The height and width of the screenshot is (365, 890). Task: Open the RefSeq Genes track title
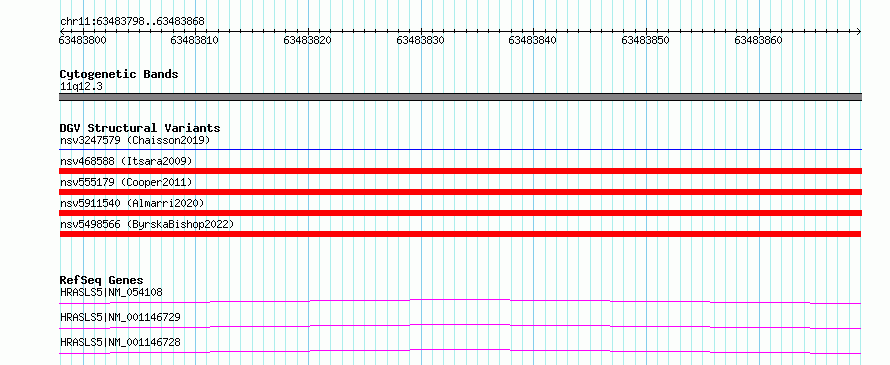(x=102, y=280)
